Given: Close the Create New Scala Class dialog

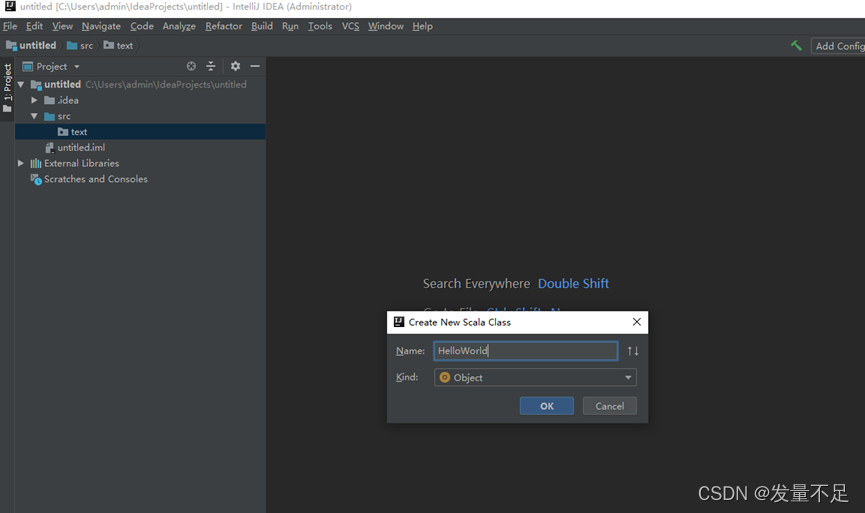Looking at the screenshot, I should tap(637, 322).
